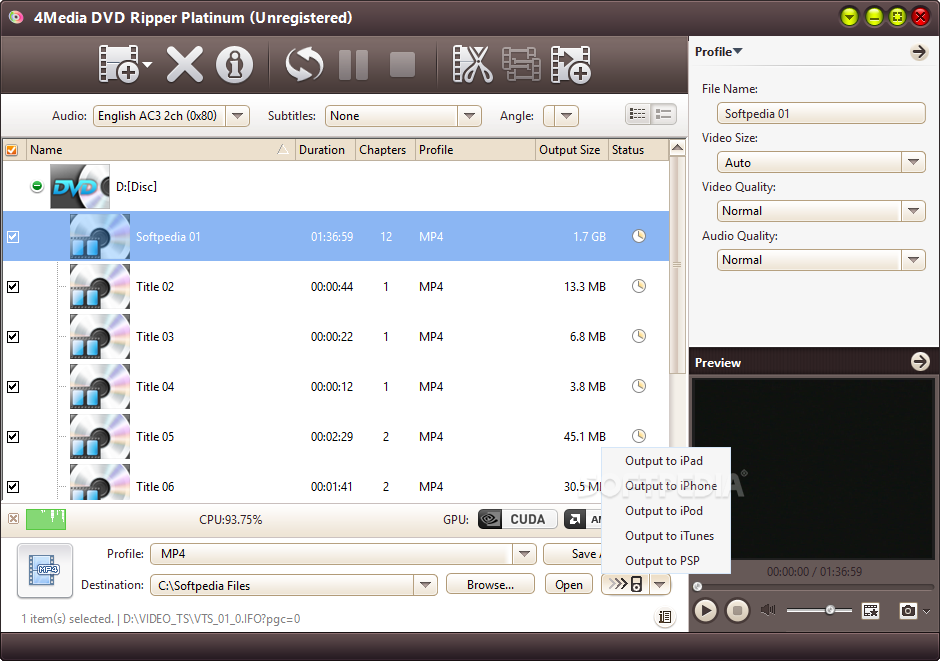Choose Output to iTunes
Viewport: 940px width, 661px height.
[669, 536]
